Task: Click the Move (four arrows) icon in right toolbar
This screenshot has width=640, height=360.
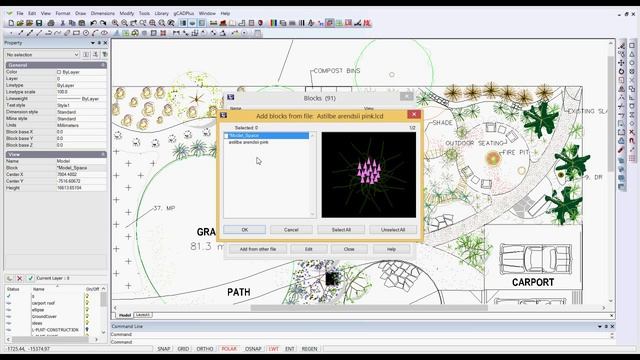Action: 621,62
